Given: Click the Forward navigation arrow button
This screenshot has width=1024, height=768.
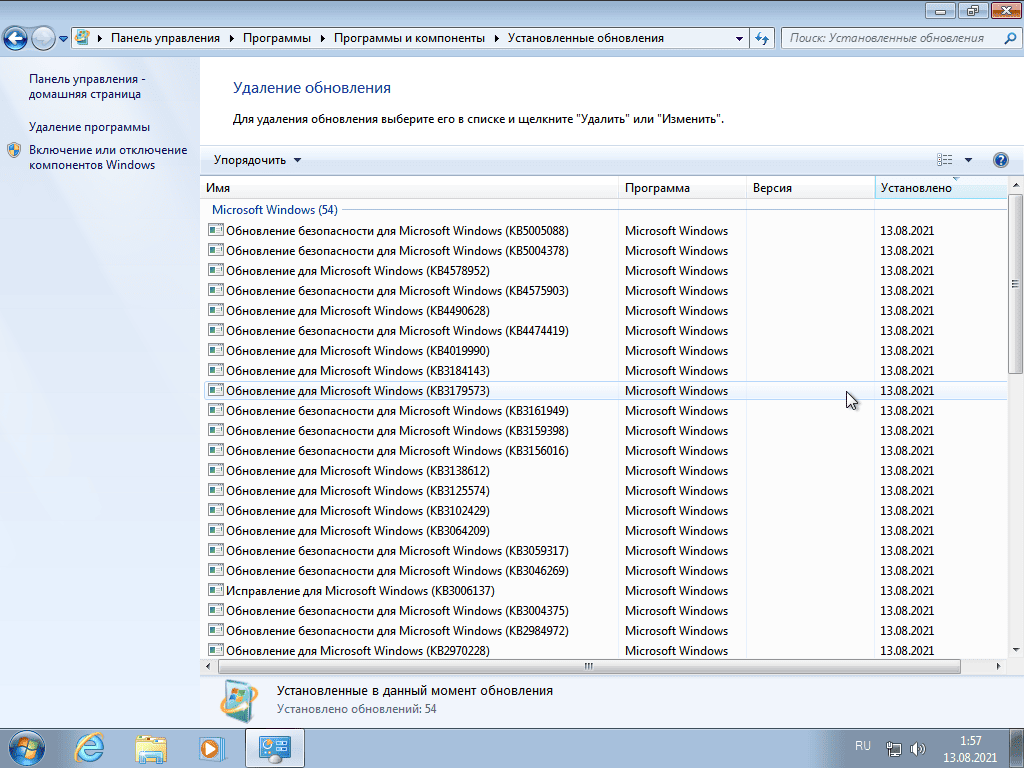Looking at the screenshot, I should click(43, 39).
